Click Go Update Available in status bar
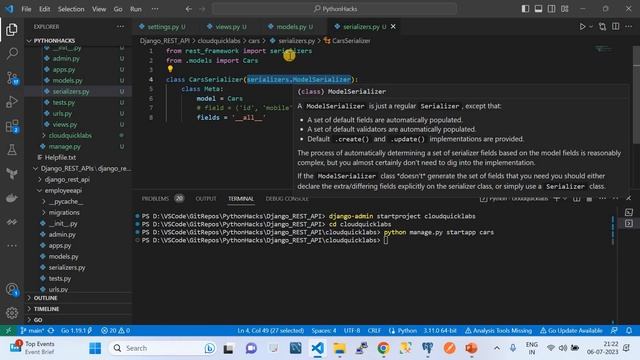Viewport: 640px width, 360px height. click(x=571, y=330)
